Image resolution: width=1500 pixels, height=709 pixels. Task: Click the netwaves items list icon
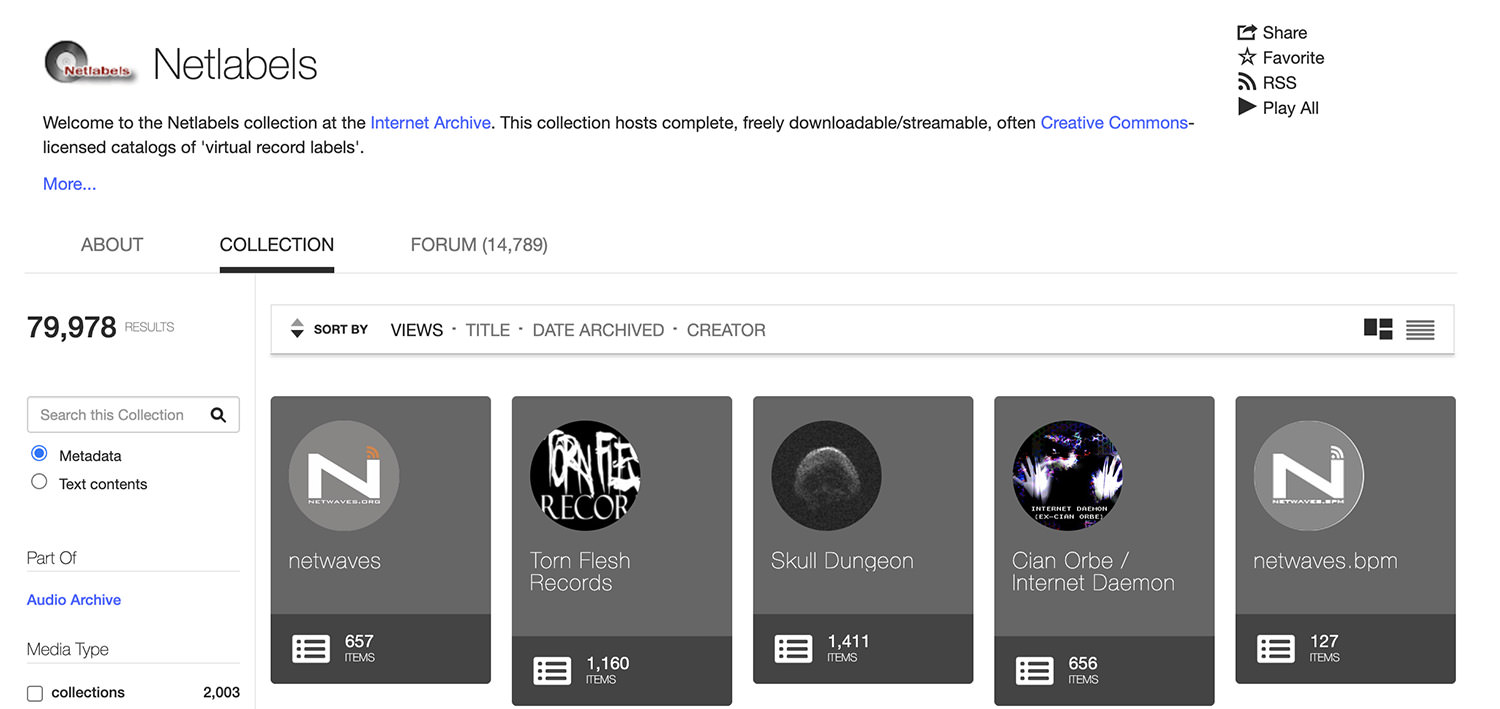pyautogui.click(x=311, y=648)
